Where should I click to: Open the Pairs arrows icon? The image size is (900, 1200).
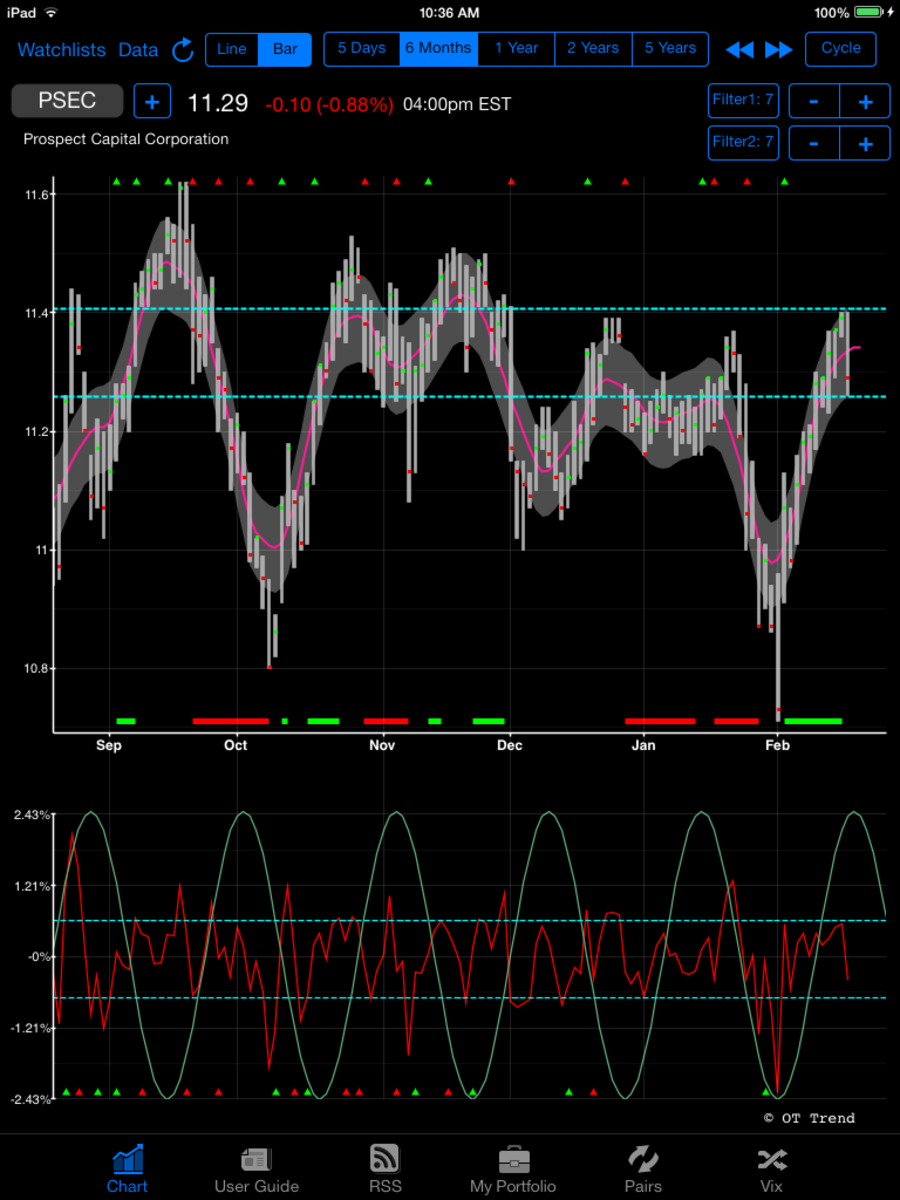tap(643, 1160)
